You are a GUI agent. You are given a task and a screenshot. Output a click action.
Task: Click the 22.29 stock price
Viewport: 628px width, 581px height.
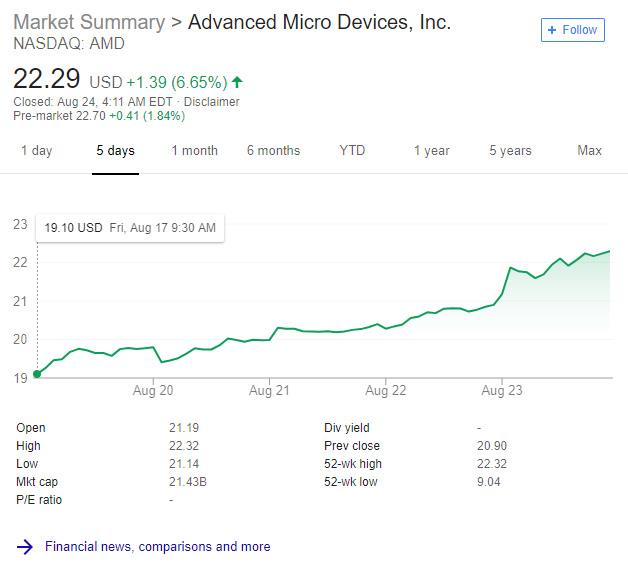pyautogui.click(x=47, y=80)
